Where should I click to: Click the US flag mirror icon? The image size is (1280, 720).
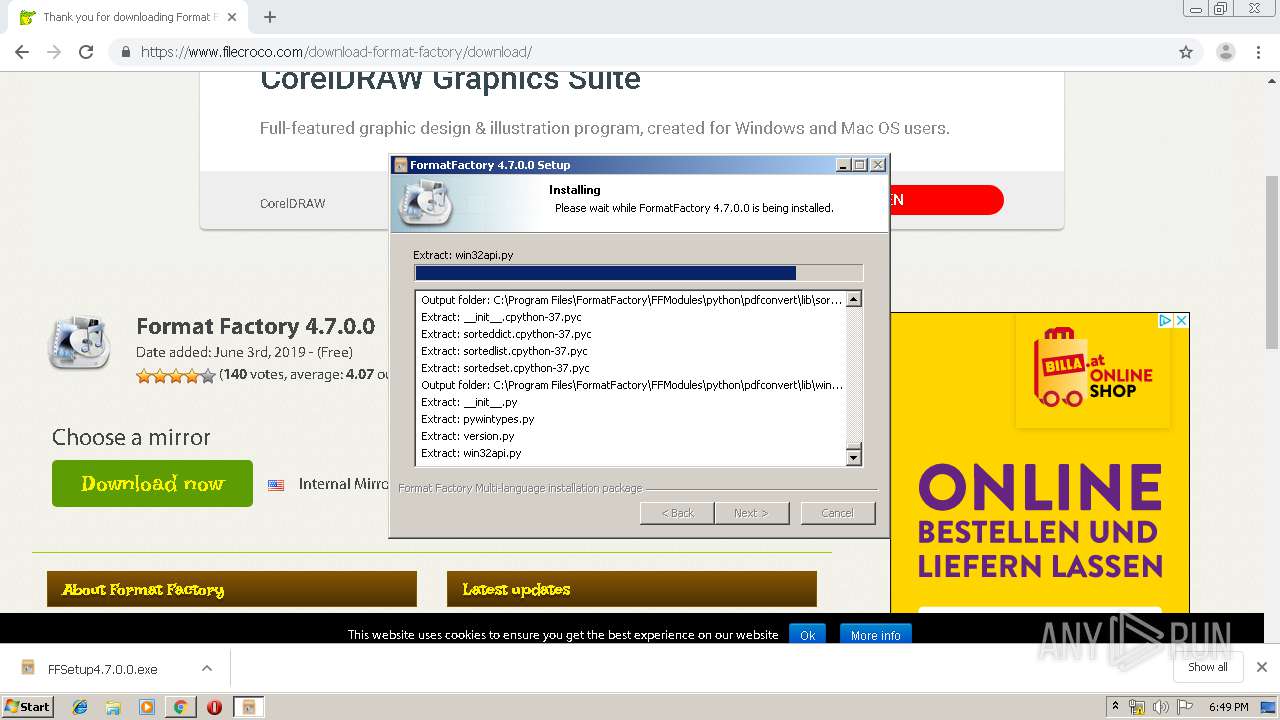[x=276, y=485]
